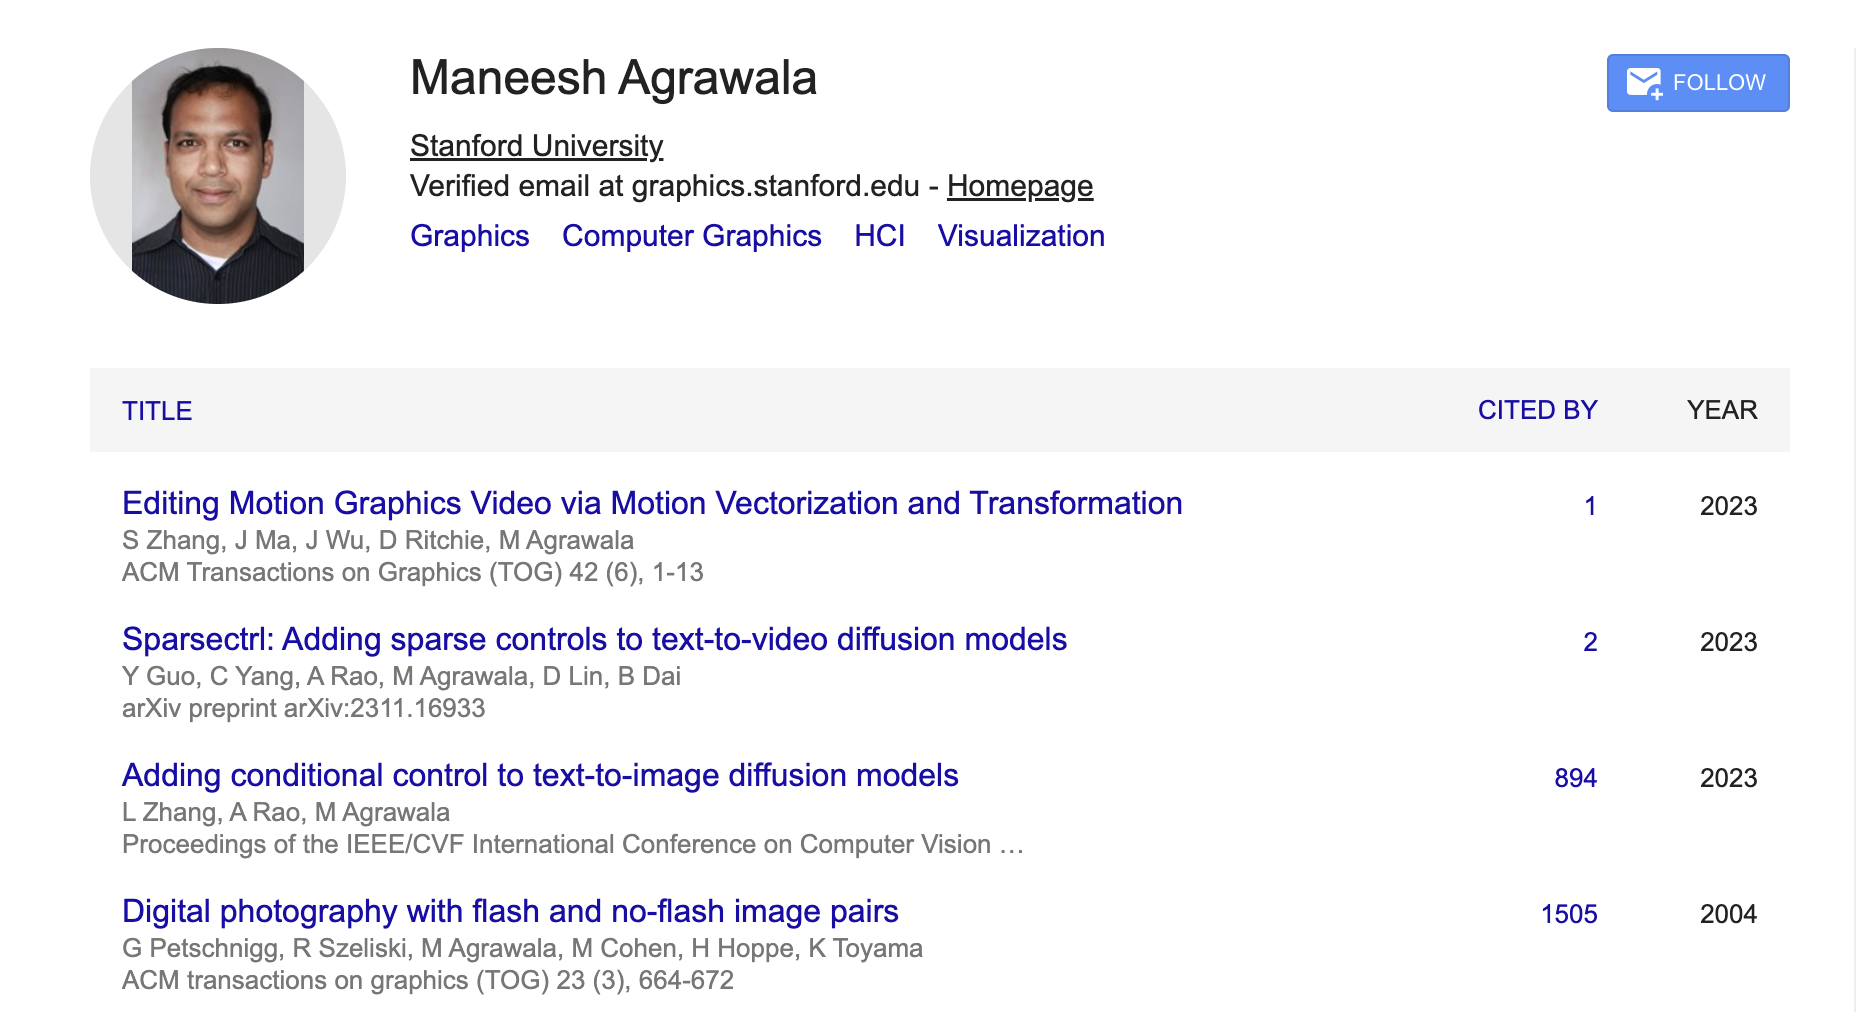This screenshot has width=1860, height=1012.
Task: Sort publications by YEAR header
Action: coord(1721,410)
